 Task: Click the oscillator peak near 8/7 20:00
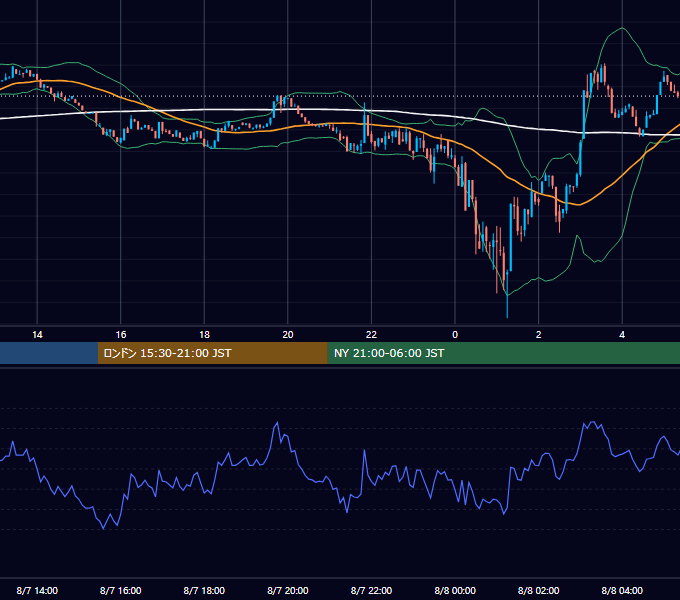277,423
